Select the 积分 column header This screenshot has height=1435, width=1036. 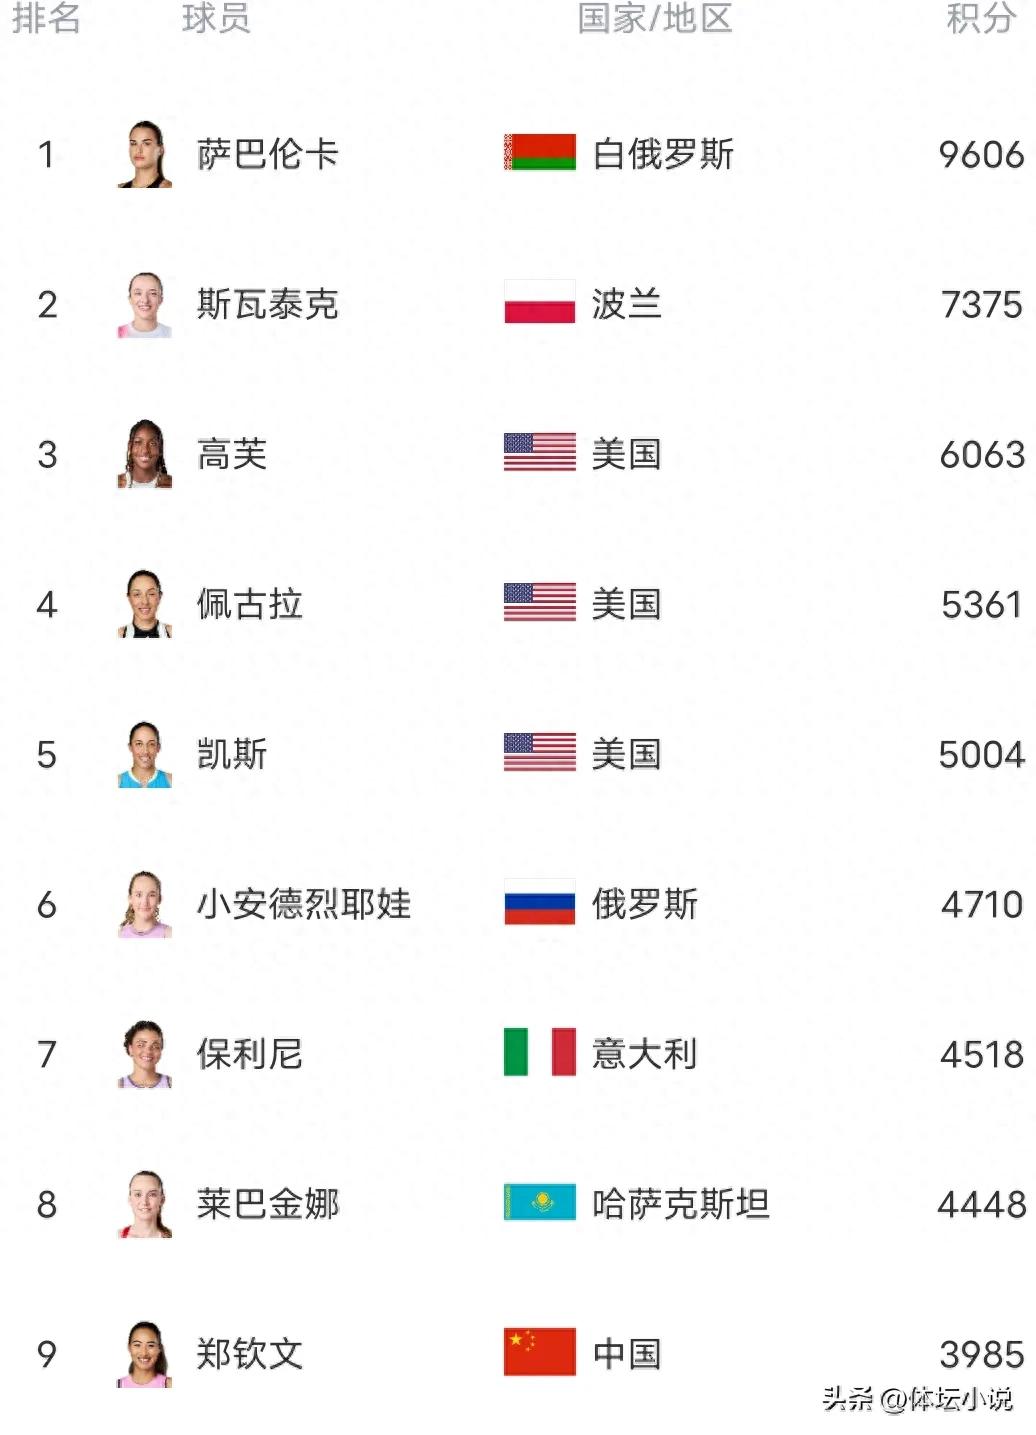click(x=980, y=18)
